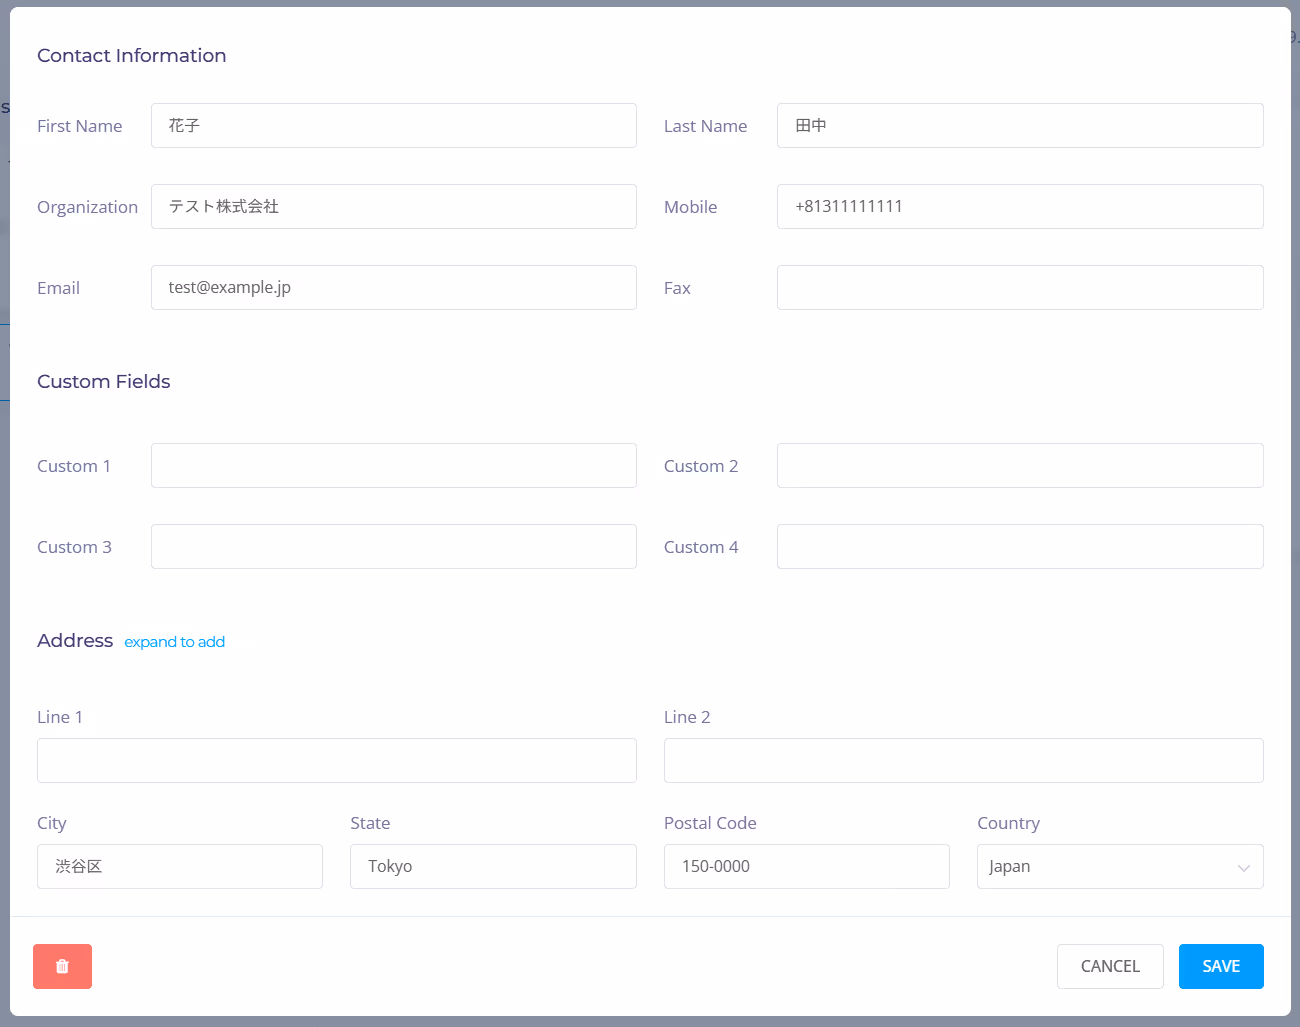1300x1027 pixels.
Task: Click the Mobile label
Action: 691,207
